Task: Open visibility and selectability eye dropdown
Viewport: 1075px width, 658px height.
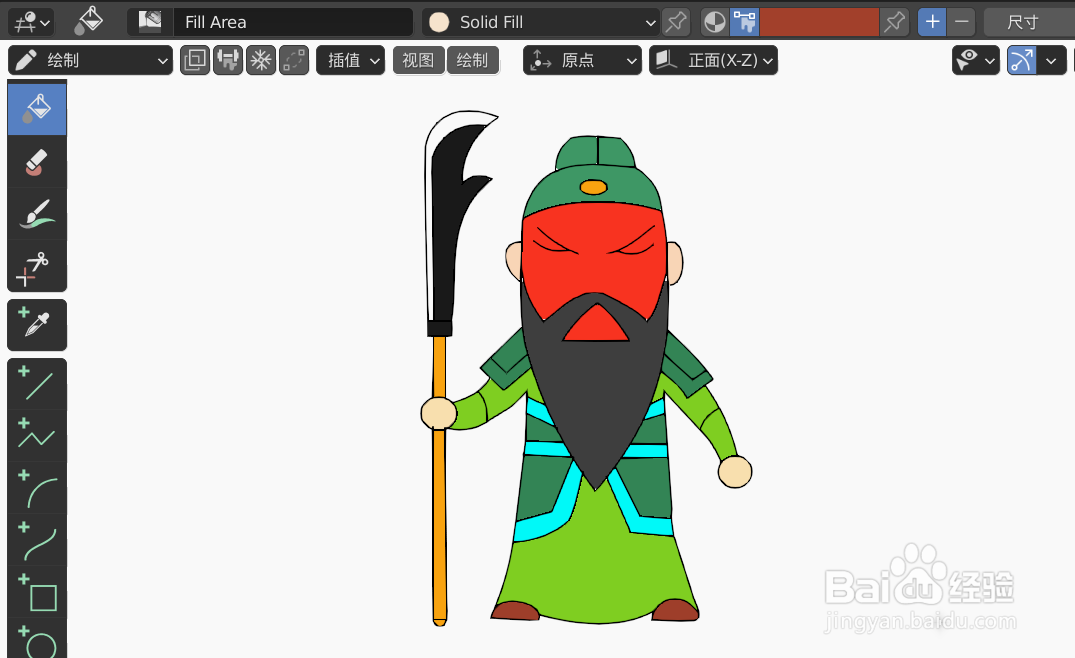Action: click(976, 60)
